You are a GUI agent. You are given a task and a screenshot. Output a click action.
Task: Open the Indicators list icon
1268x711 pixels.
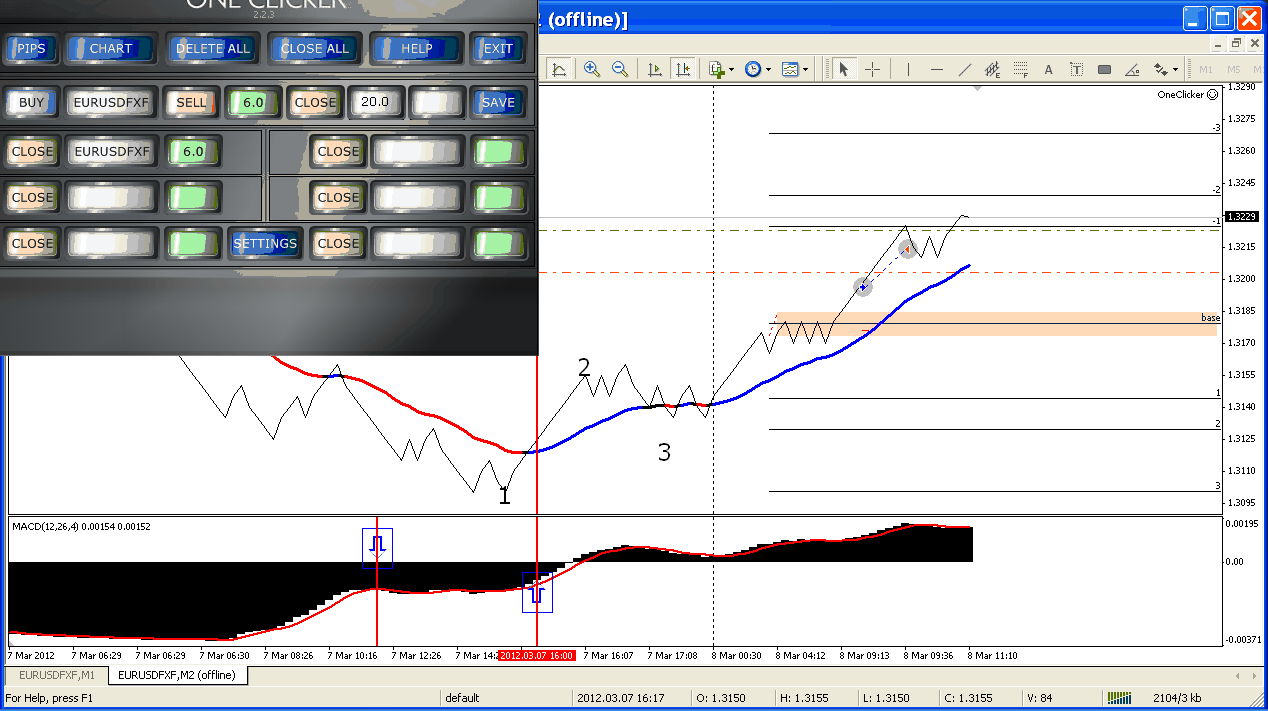coord(716,69)
